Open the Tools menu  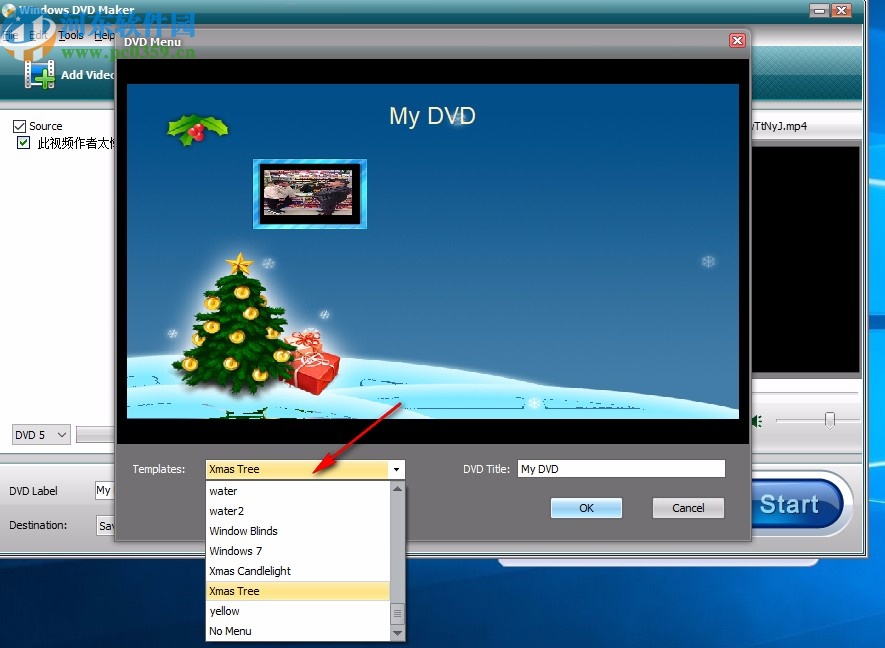(70, 35)
